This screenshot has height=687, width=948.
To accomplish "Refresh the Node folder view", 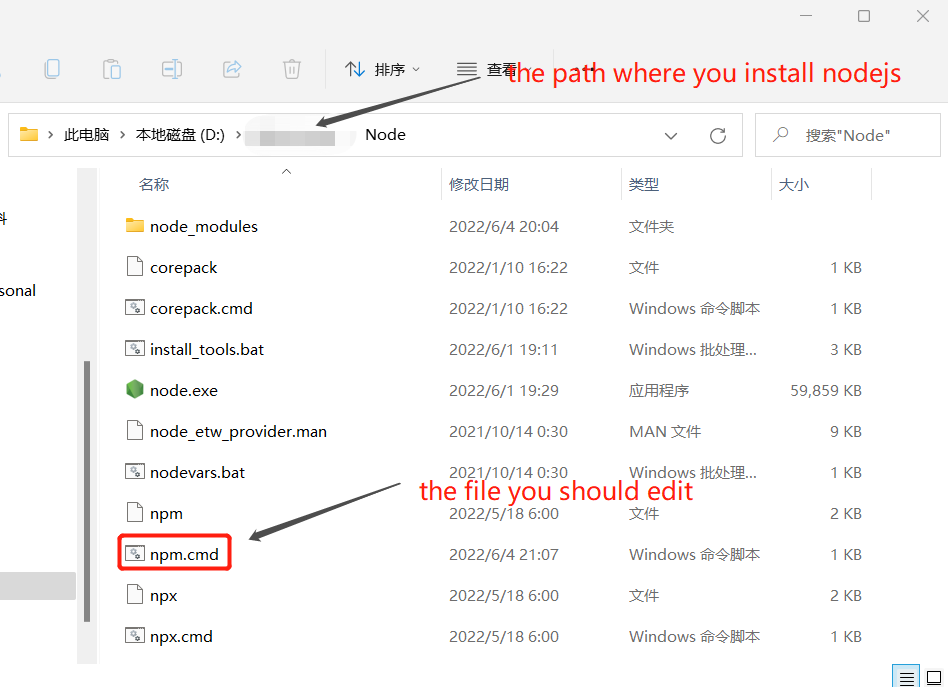I will [718, 135].
